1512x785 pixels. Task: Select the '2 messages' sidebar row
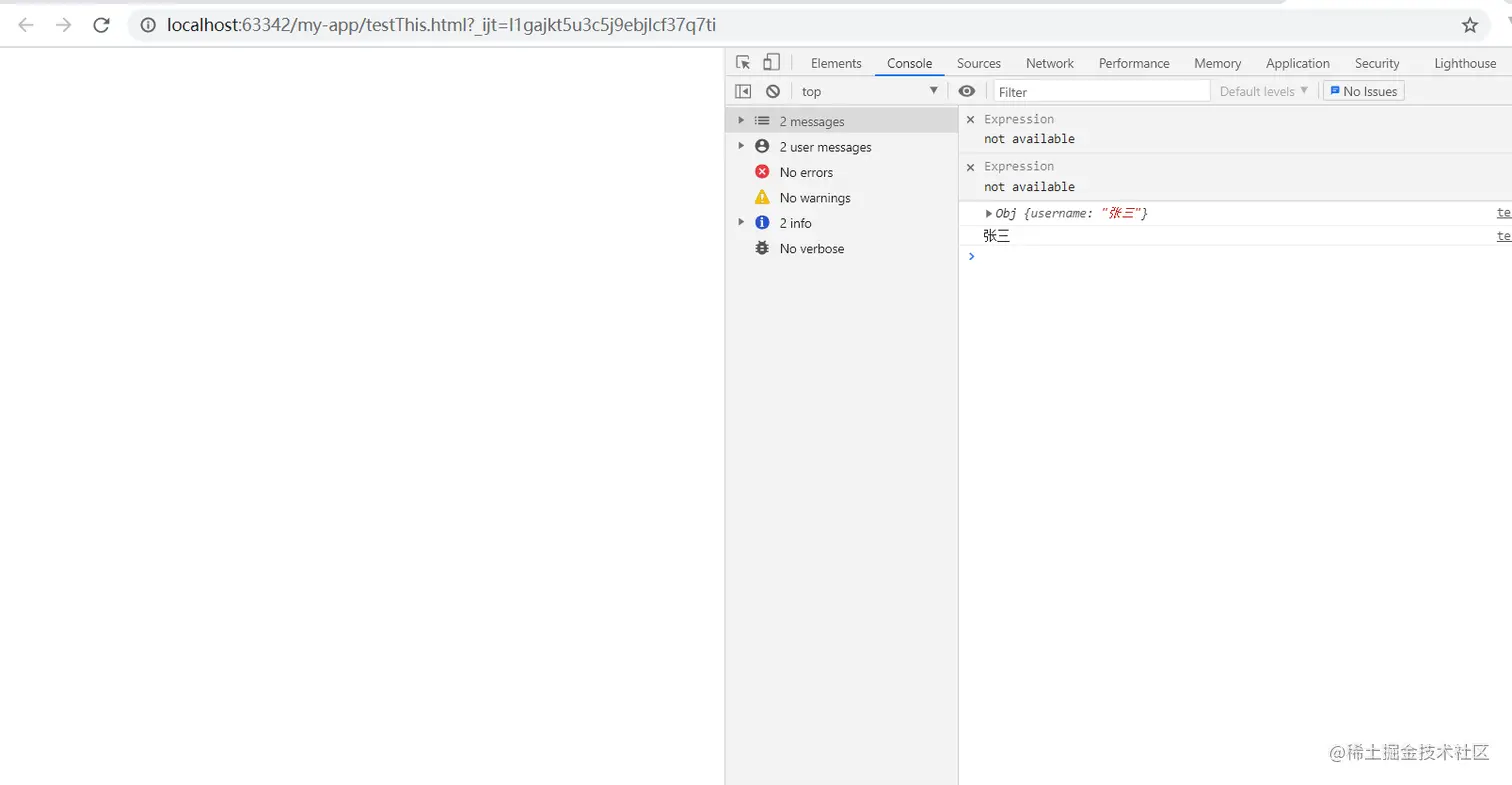click(841, 121)
